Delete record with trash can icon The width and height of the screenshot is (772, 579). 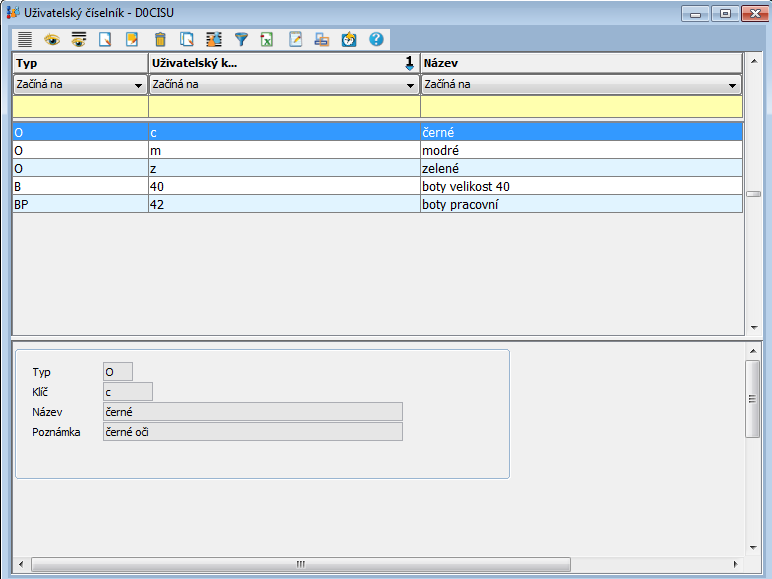pos(160,40)
